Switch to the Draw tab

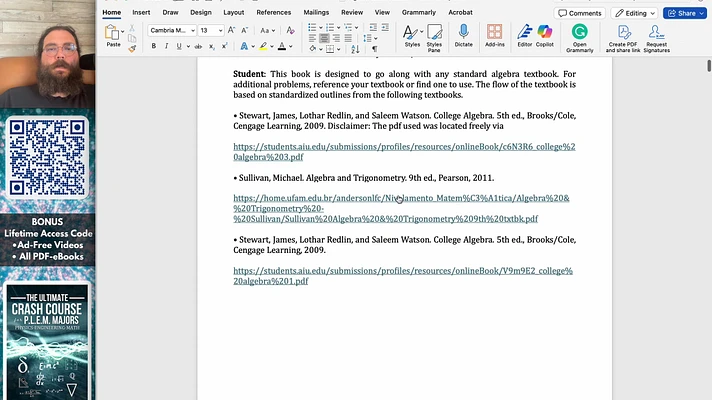click(170, 12)
